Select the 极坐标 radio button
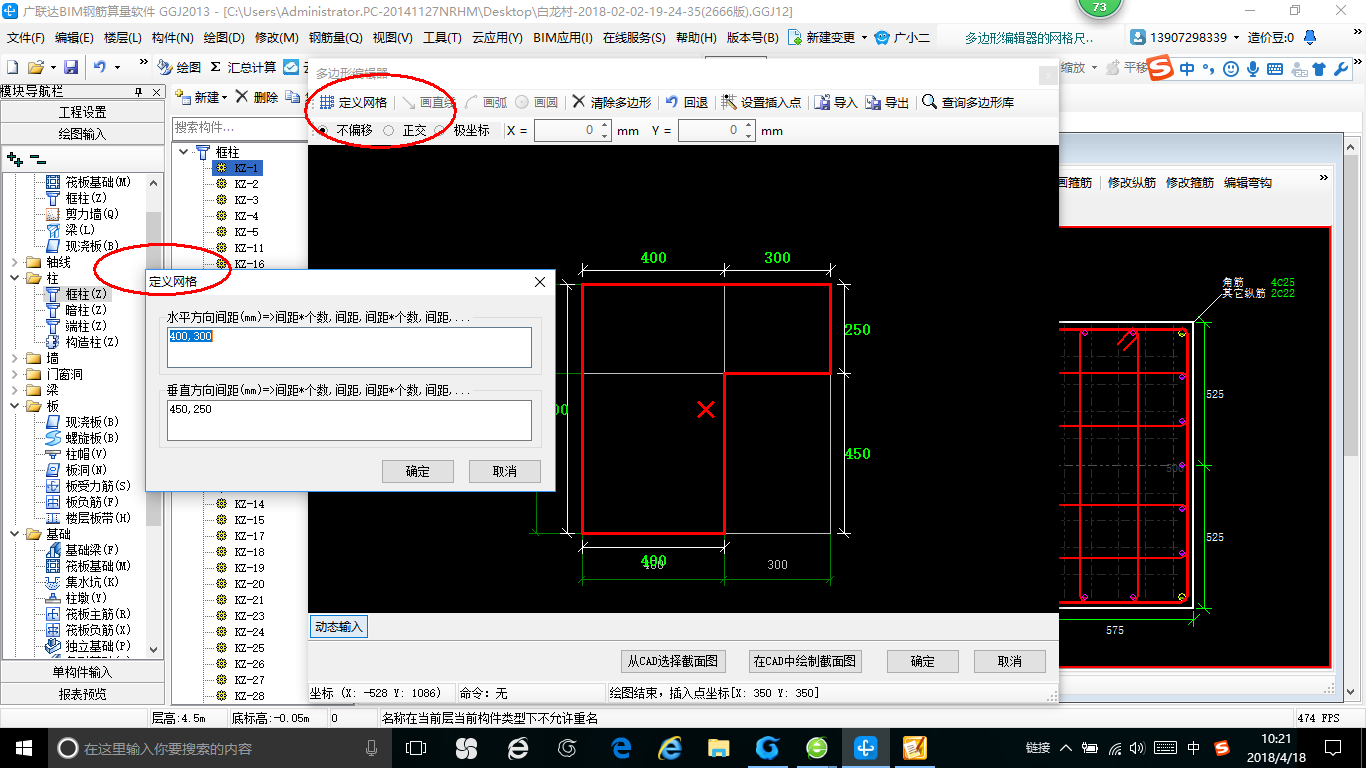This screenshot has height=768, width=1366. click(x=440, y=130)
